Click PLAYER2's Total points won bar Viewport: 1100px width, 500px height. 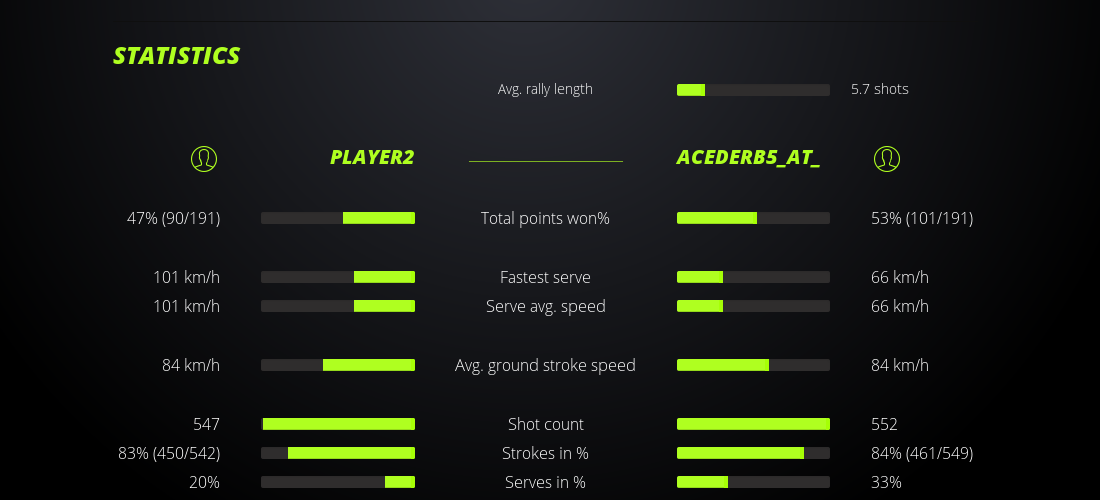(338, 218)
